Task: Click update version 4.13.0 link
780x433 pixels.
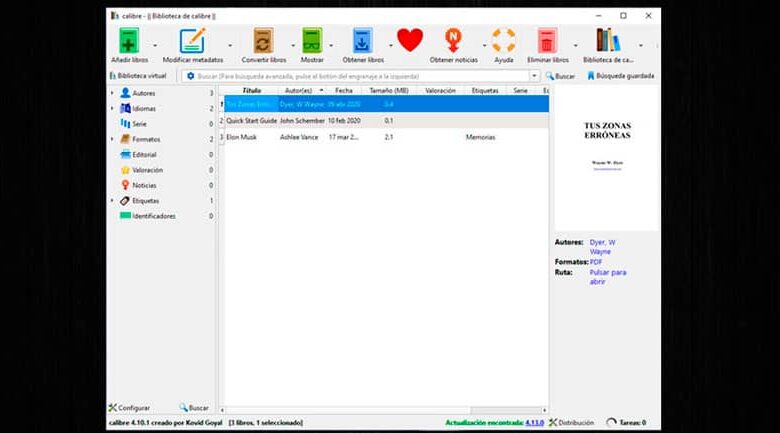Action: coord(535,423)
